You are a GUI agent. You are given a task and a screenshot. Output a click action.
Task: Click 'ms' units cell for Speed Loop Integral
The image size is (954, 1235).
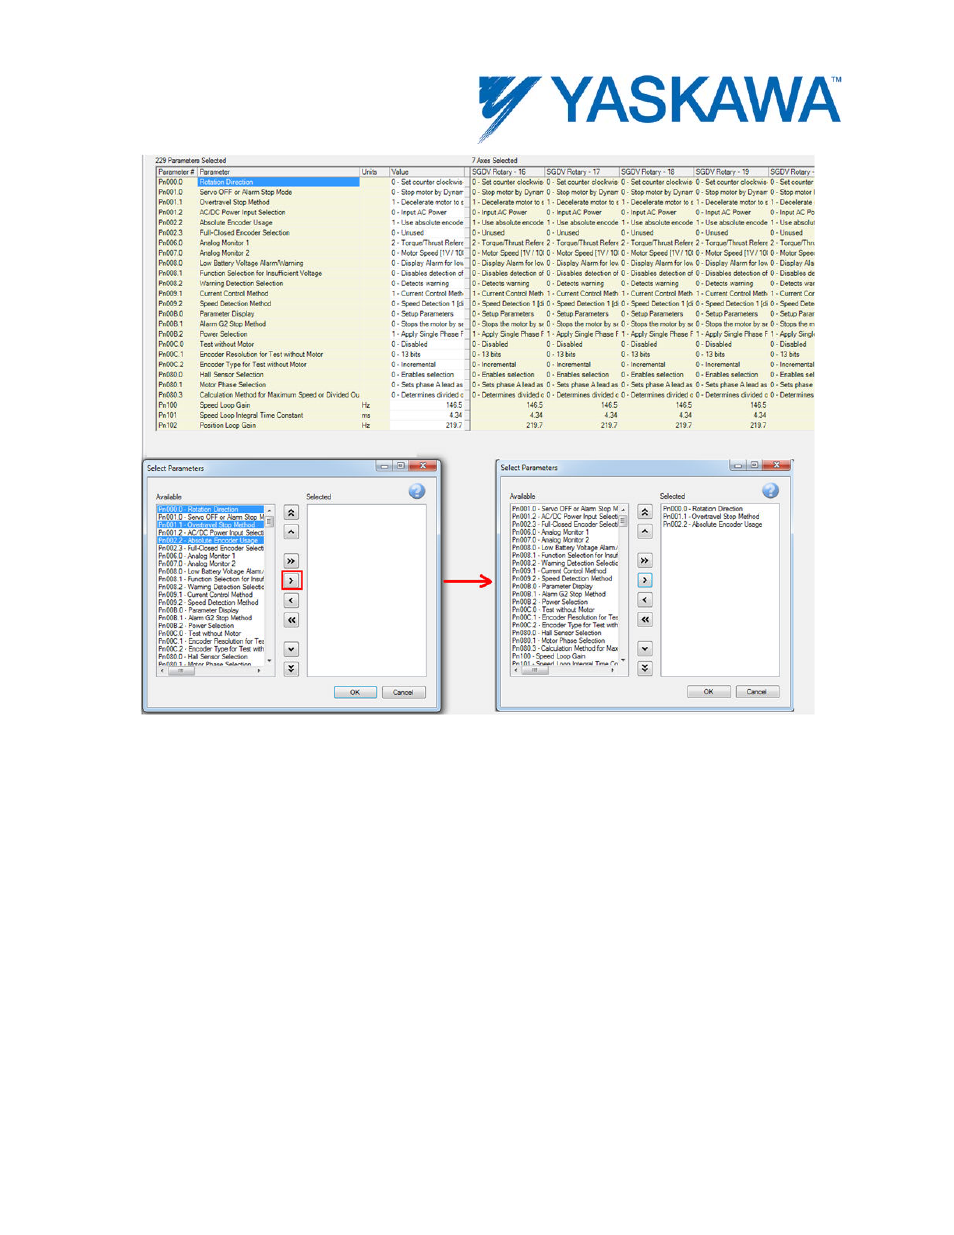click(374, 415)
